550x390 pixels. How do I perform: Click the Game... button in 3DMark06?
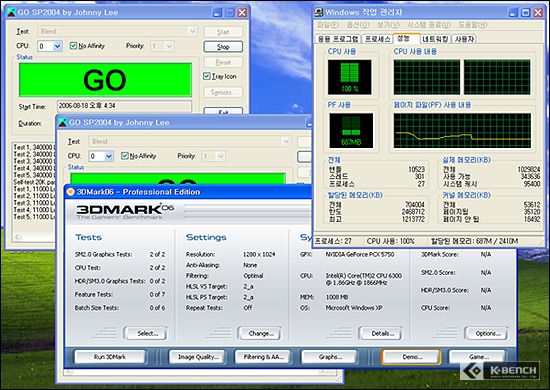tap(477, 357)
